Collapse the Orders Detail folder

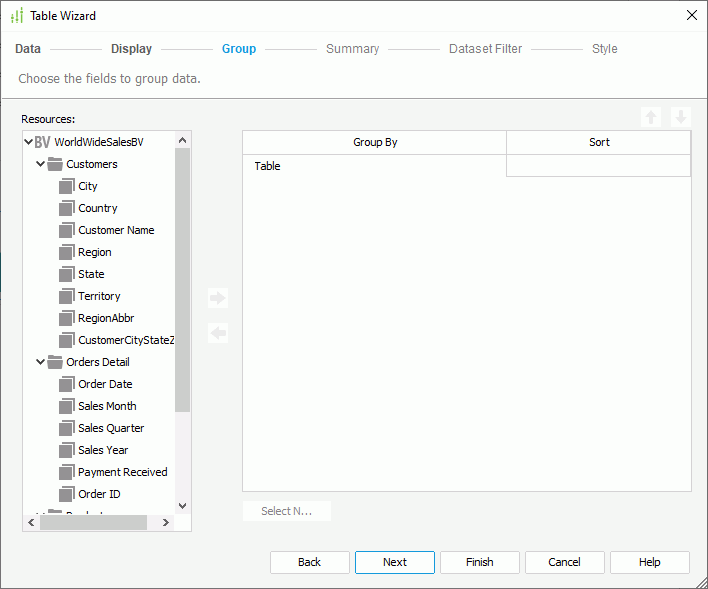point(41,362)
